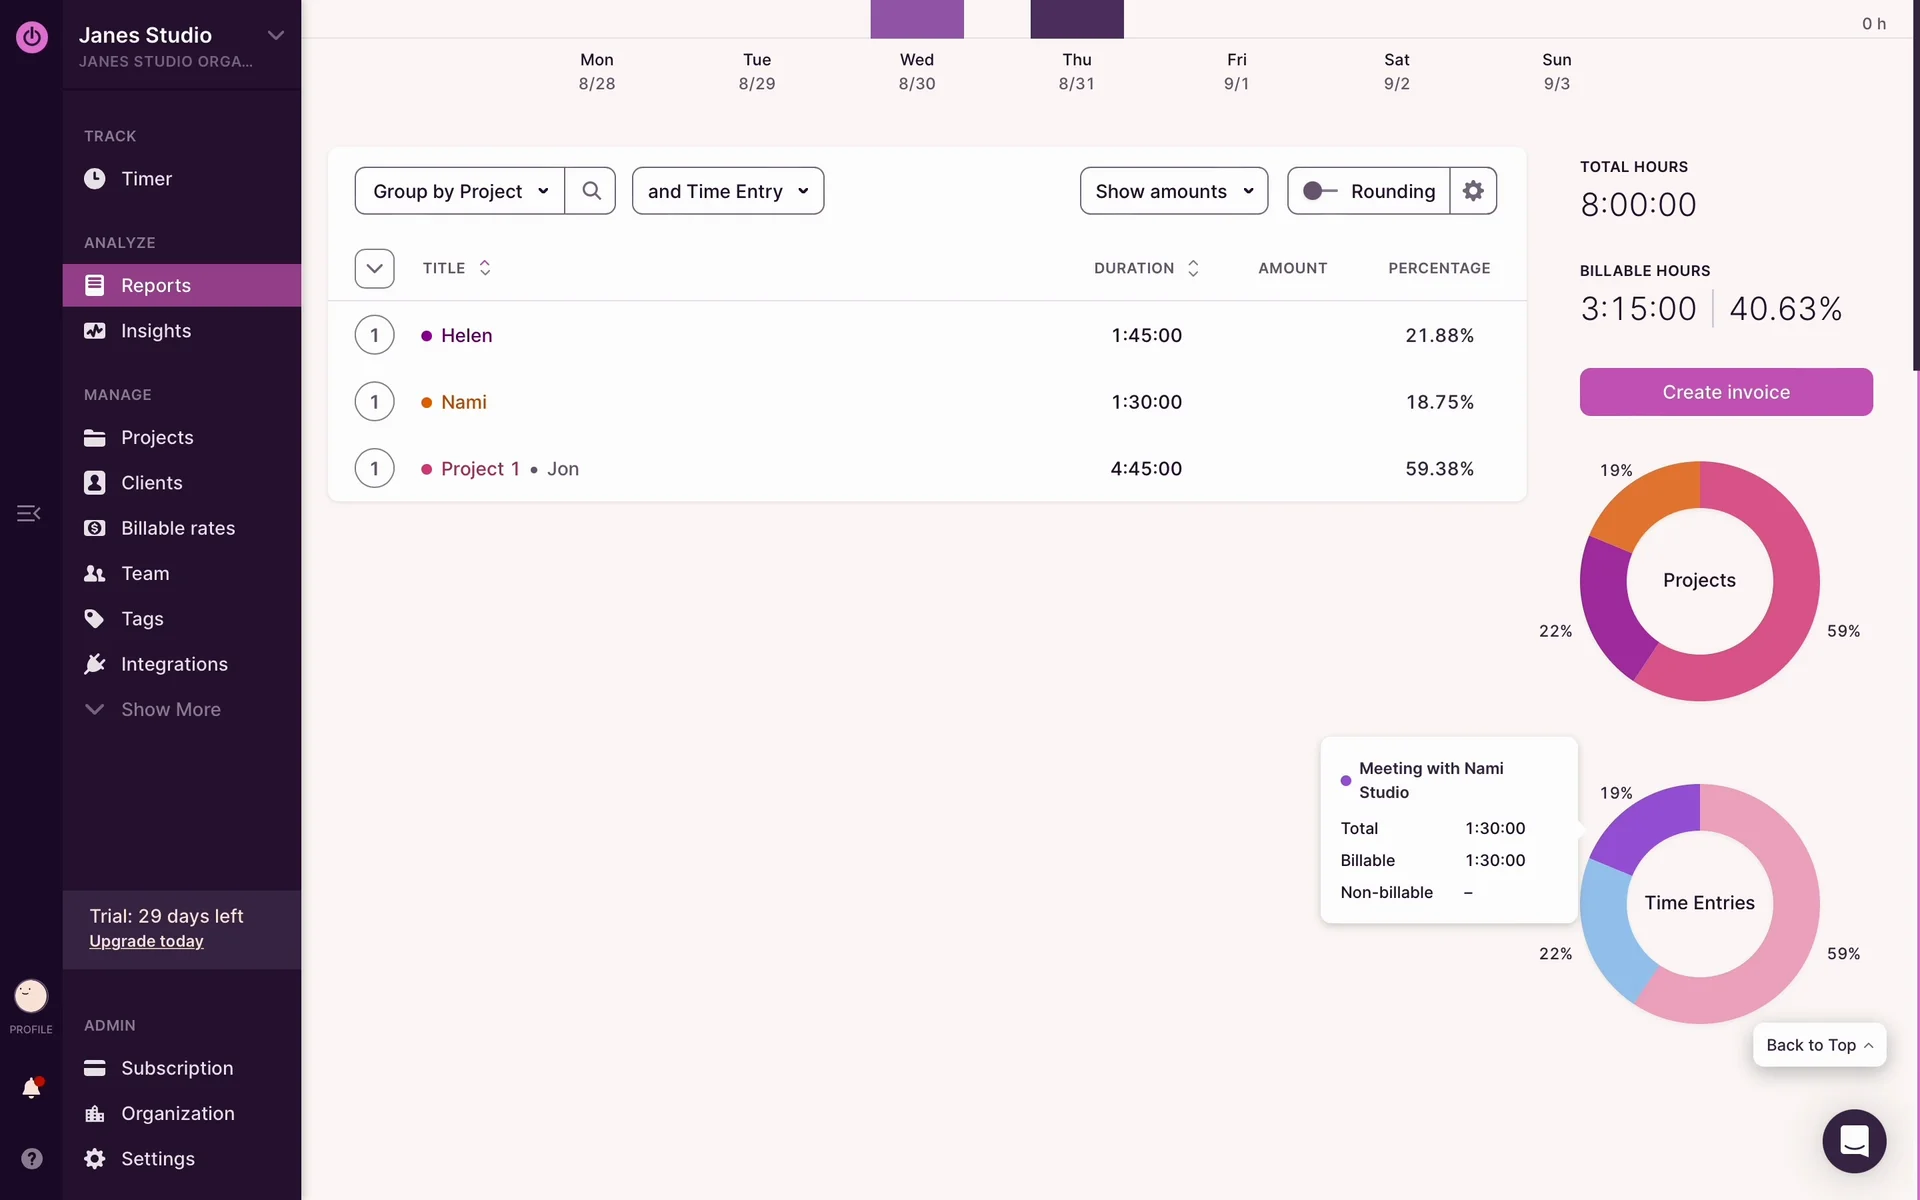Open Group by Project dropdown

460,191
